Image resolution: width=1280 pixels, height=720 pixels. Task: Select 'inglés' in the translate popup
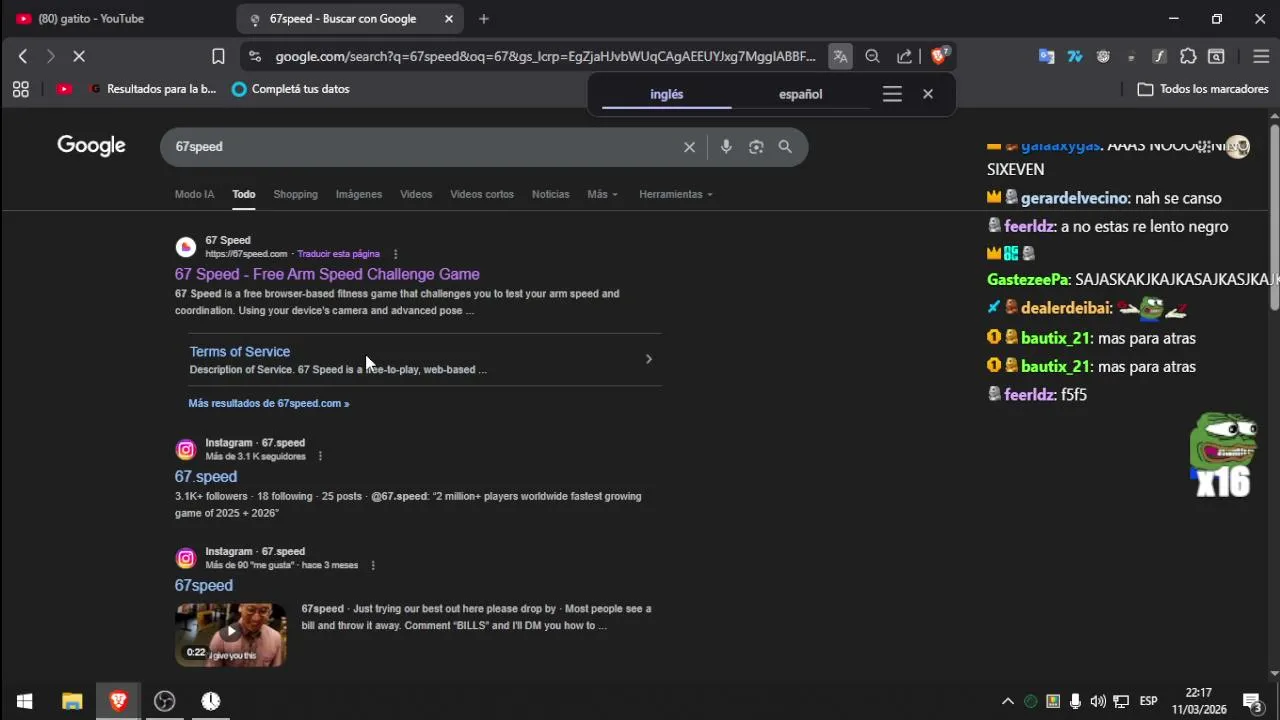coord(666,94)
